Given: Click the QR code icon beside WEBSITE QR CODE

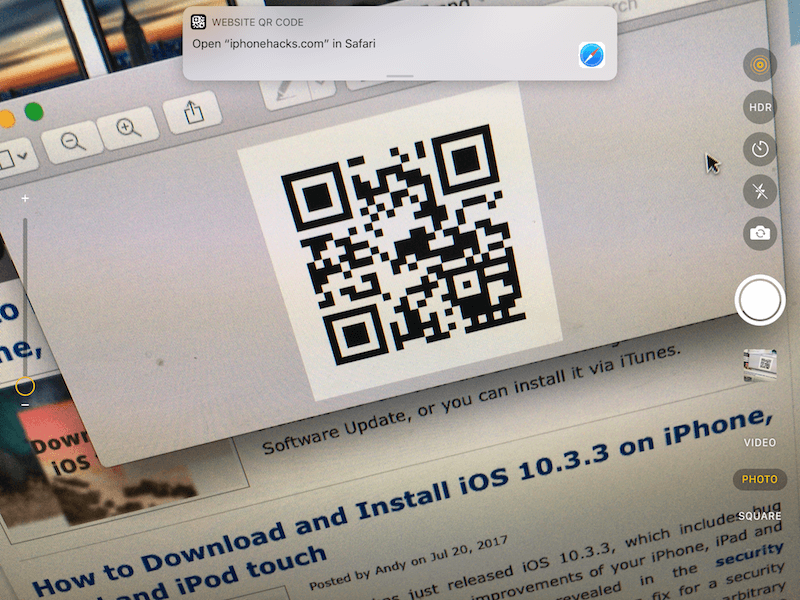Looking at the screenshot, I should coord(199,21).
